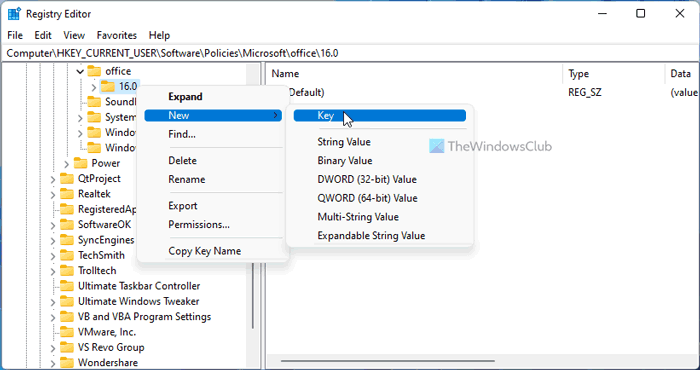Expand the Wondershare key
The image size is (700, 370).
(x=53, y=363)
